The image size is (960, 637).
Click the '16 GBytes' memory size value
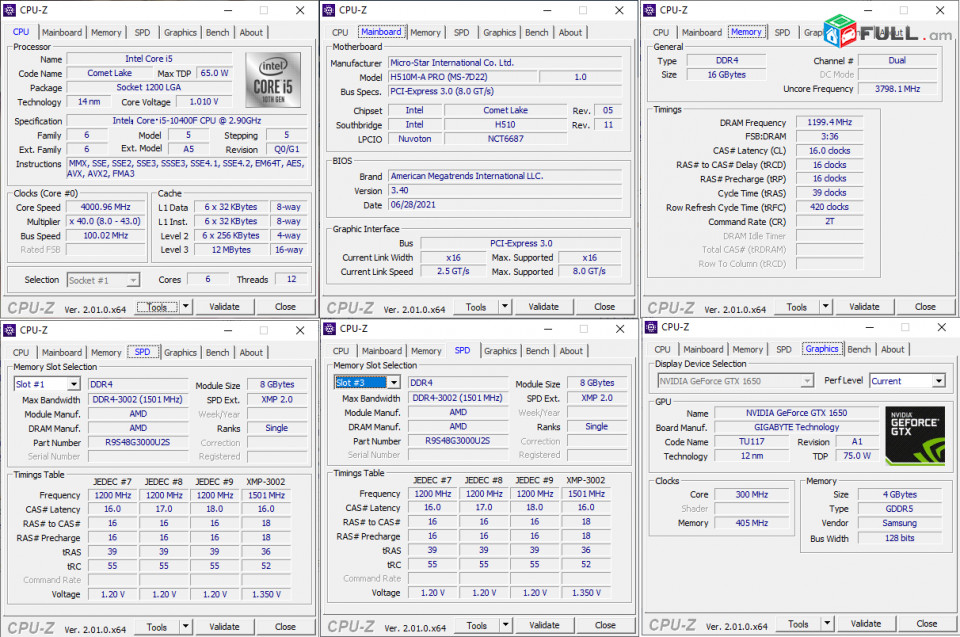(x=726, y=75)
